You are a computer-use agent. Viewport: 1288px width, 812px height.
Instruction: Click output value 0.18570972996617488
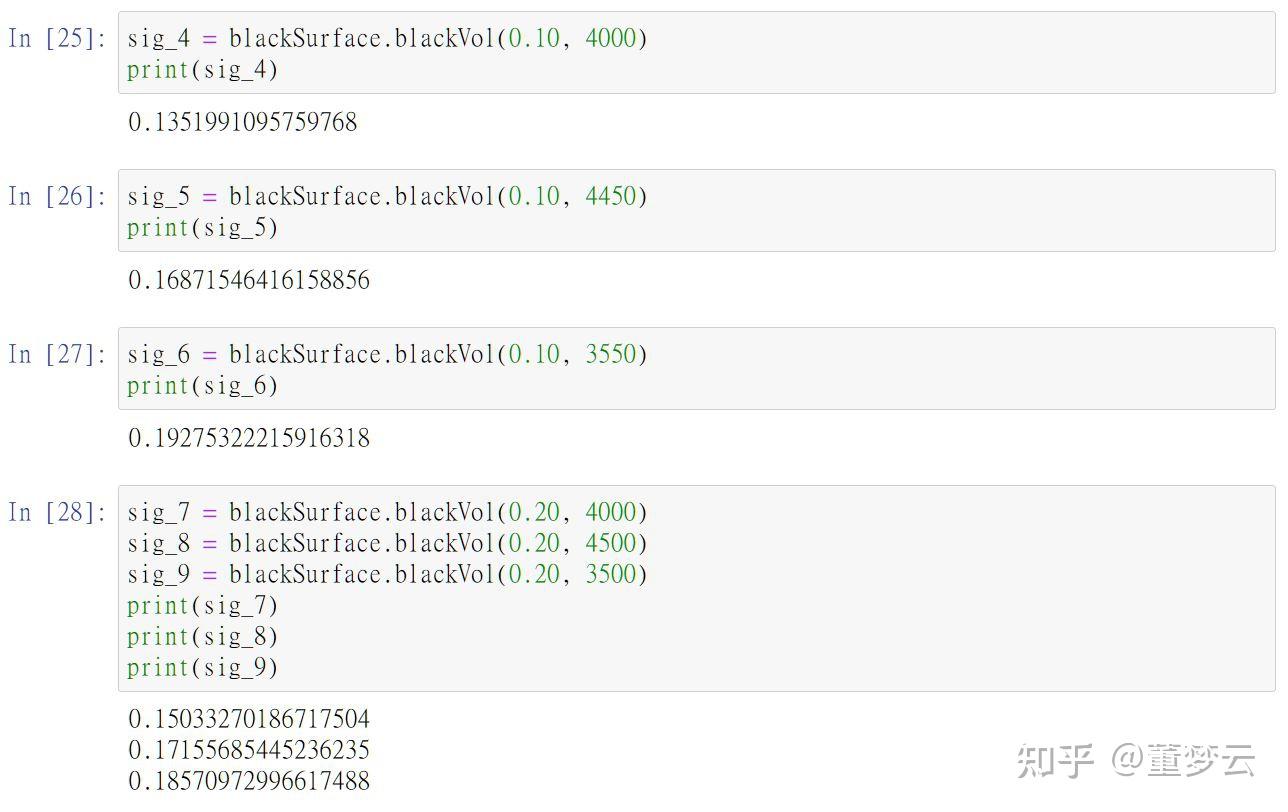[249, 782]
